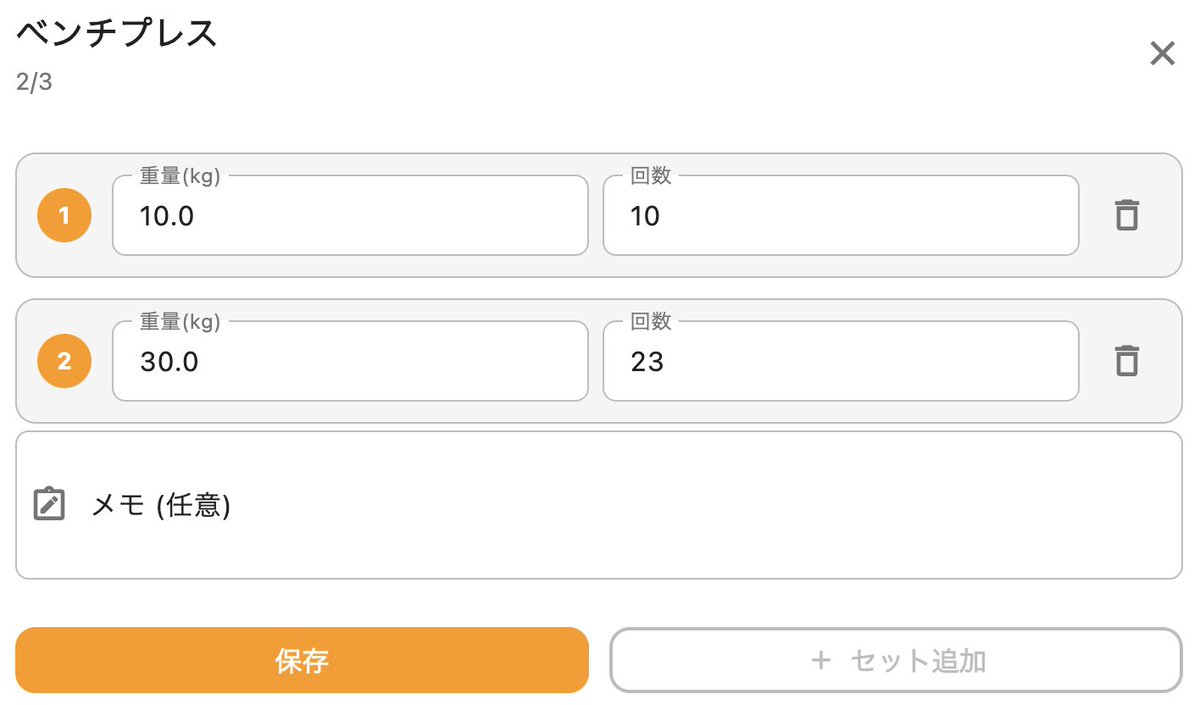Click the 回数 label on set 1

click(x=651, y=176)
